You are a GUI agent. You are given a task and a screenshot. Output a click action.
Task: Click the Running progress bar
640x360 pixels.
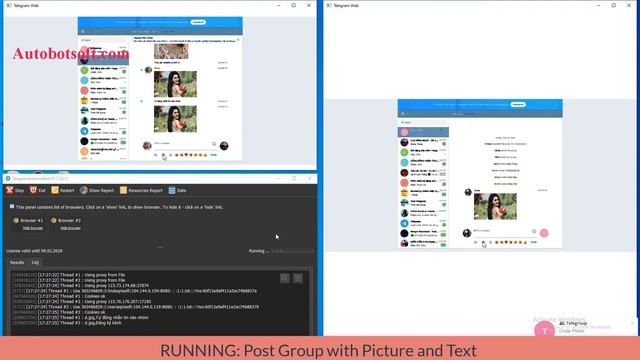(x=293, y=251)
